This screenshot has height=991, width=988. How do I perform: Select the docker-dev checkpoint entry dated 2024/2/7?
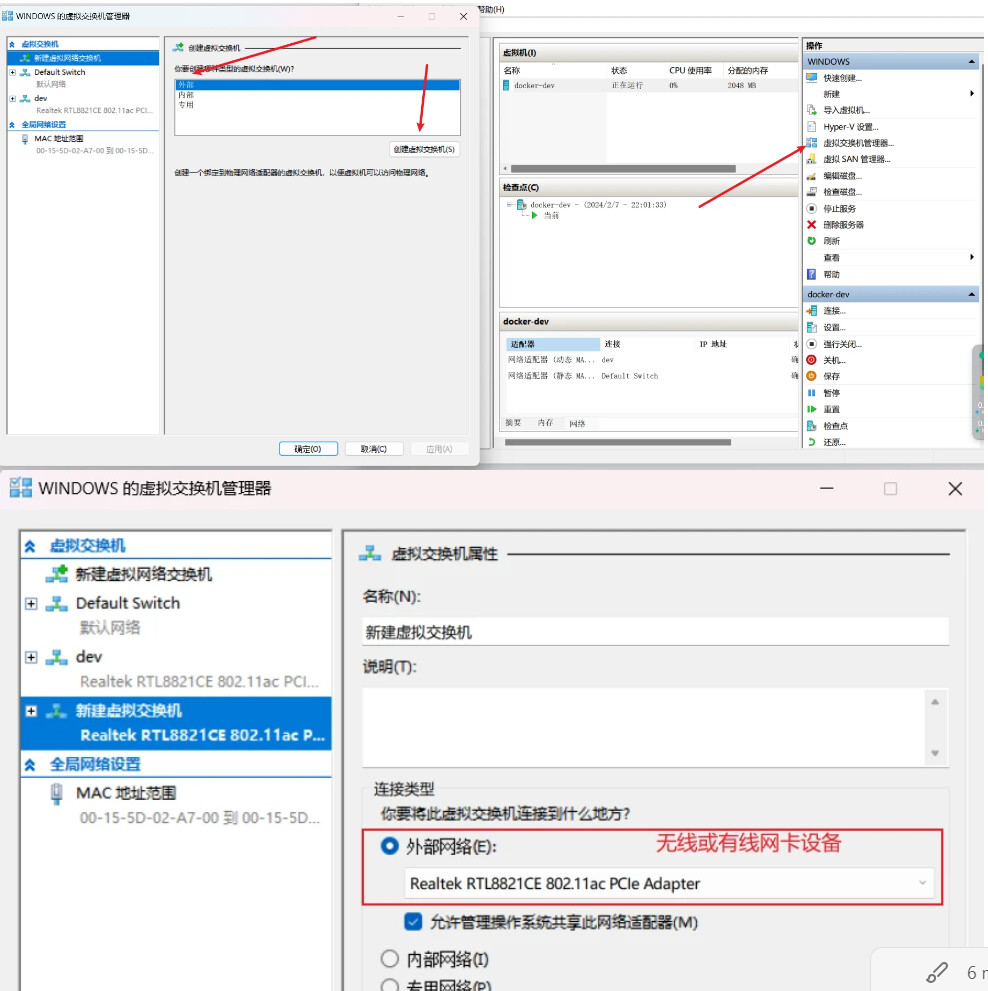(597, 205)
